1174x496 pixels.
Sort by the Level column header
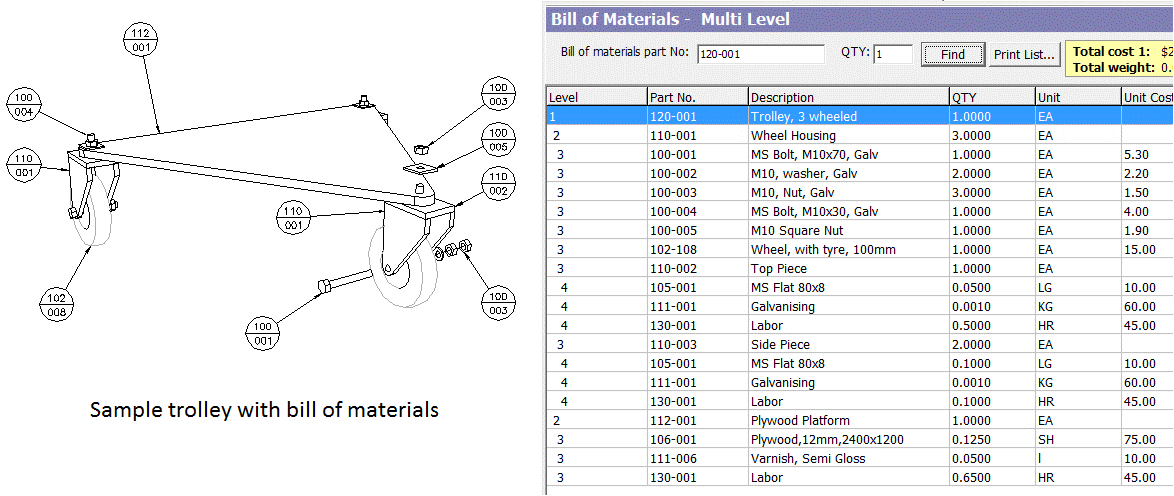tap(595, 97)
